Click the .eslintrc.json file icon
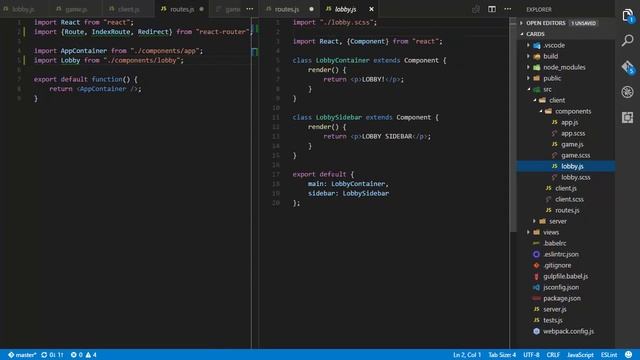640x360 pixels. point(536,254)
